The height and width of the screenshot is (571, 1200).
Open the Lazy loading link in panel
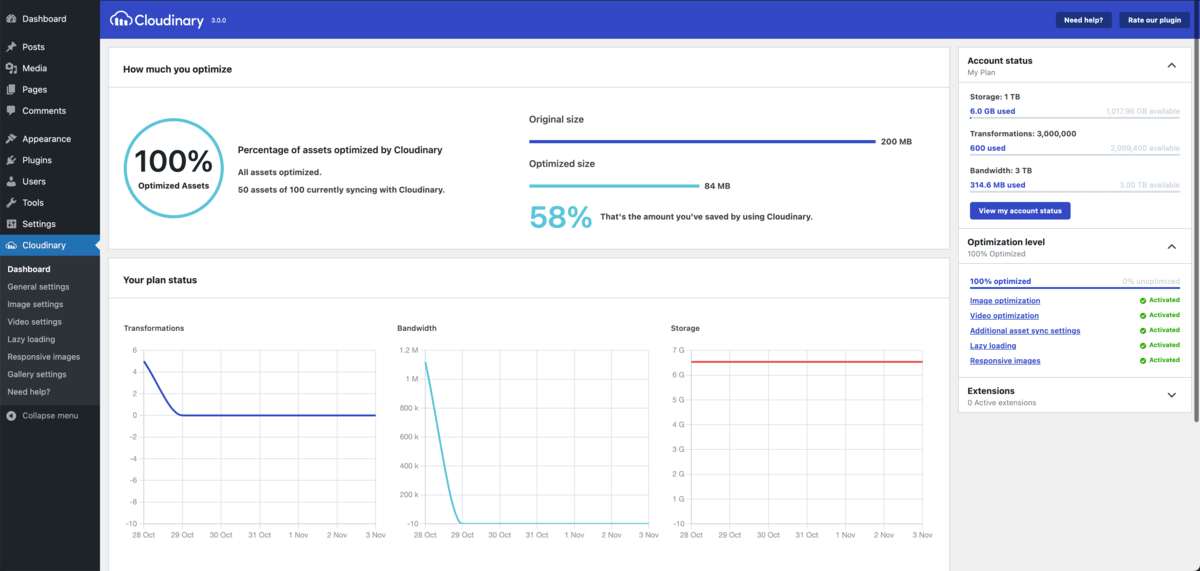coord(993,345)
